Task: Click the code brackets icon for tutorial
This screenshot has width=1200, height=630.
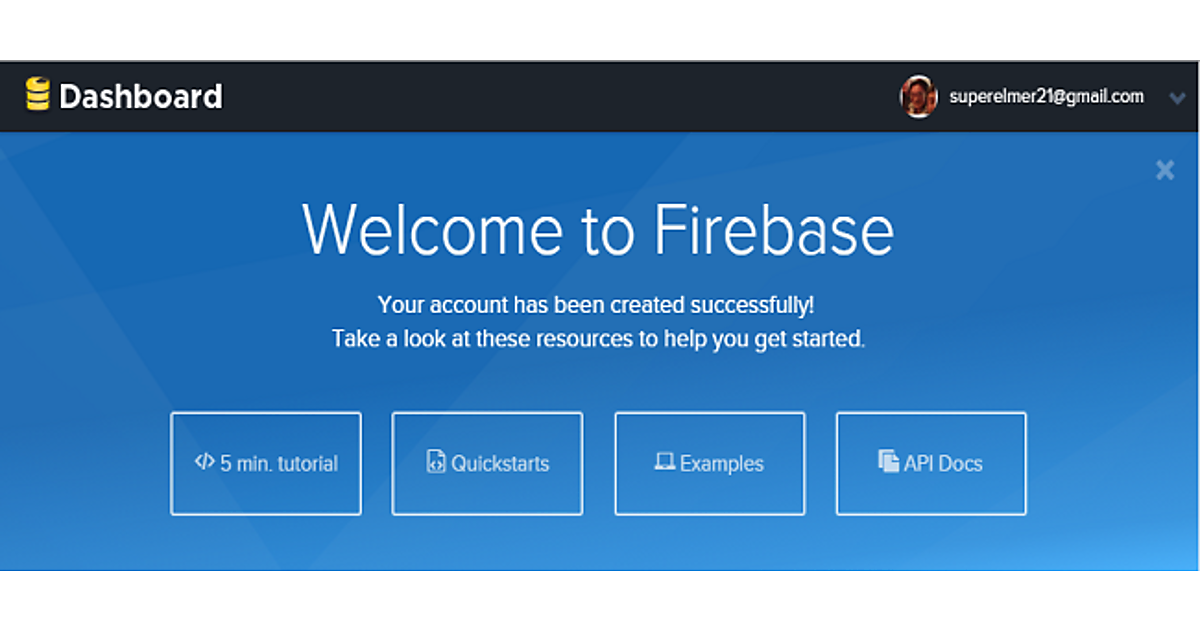Action: point(204,462)
